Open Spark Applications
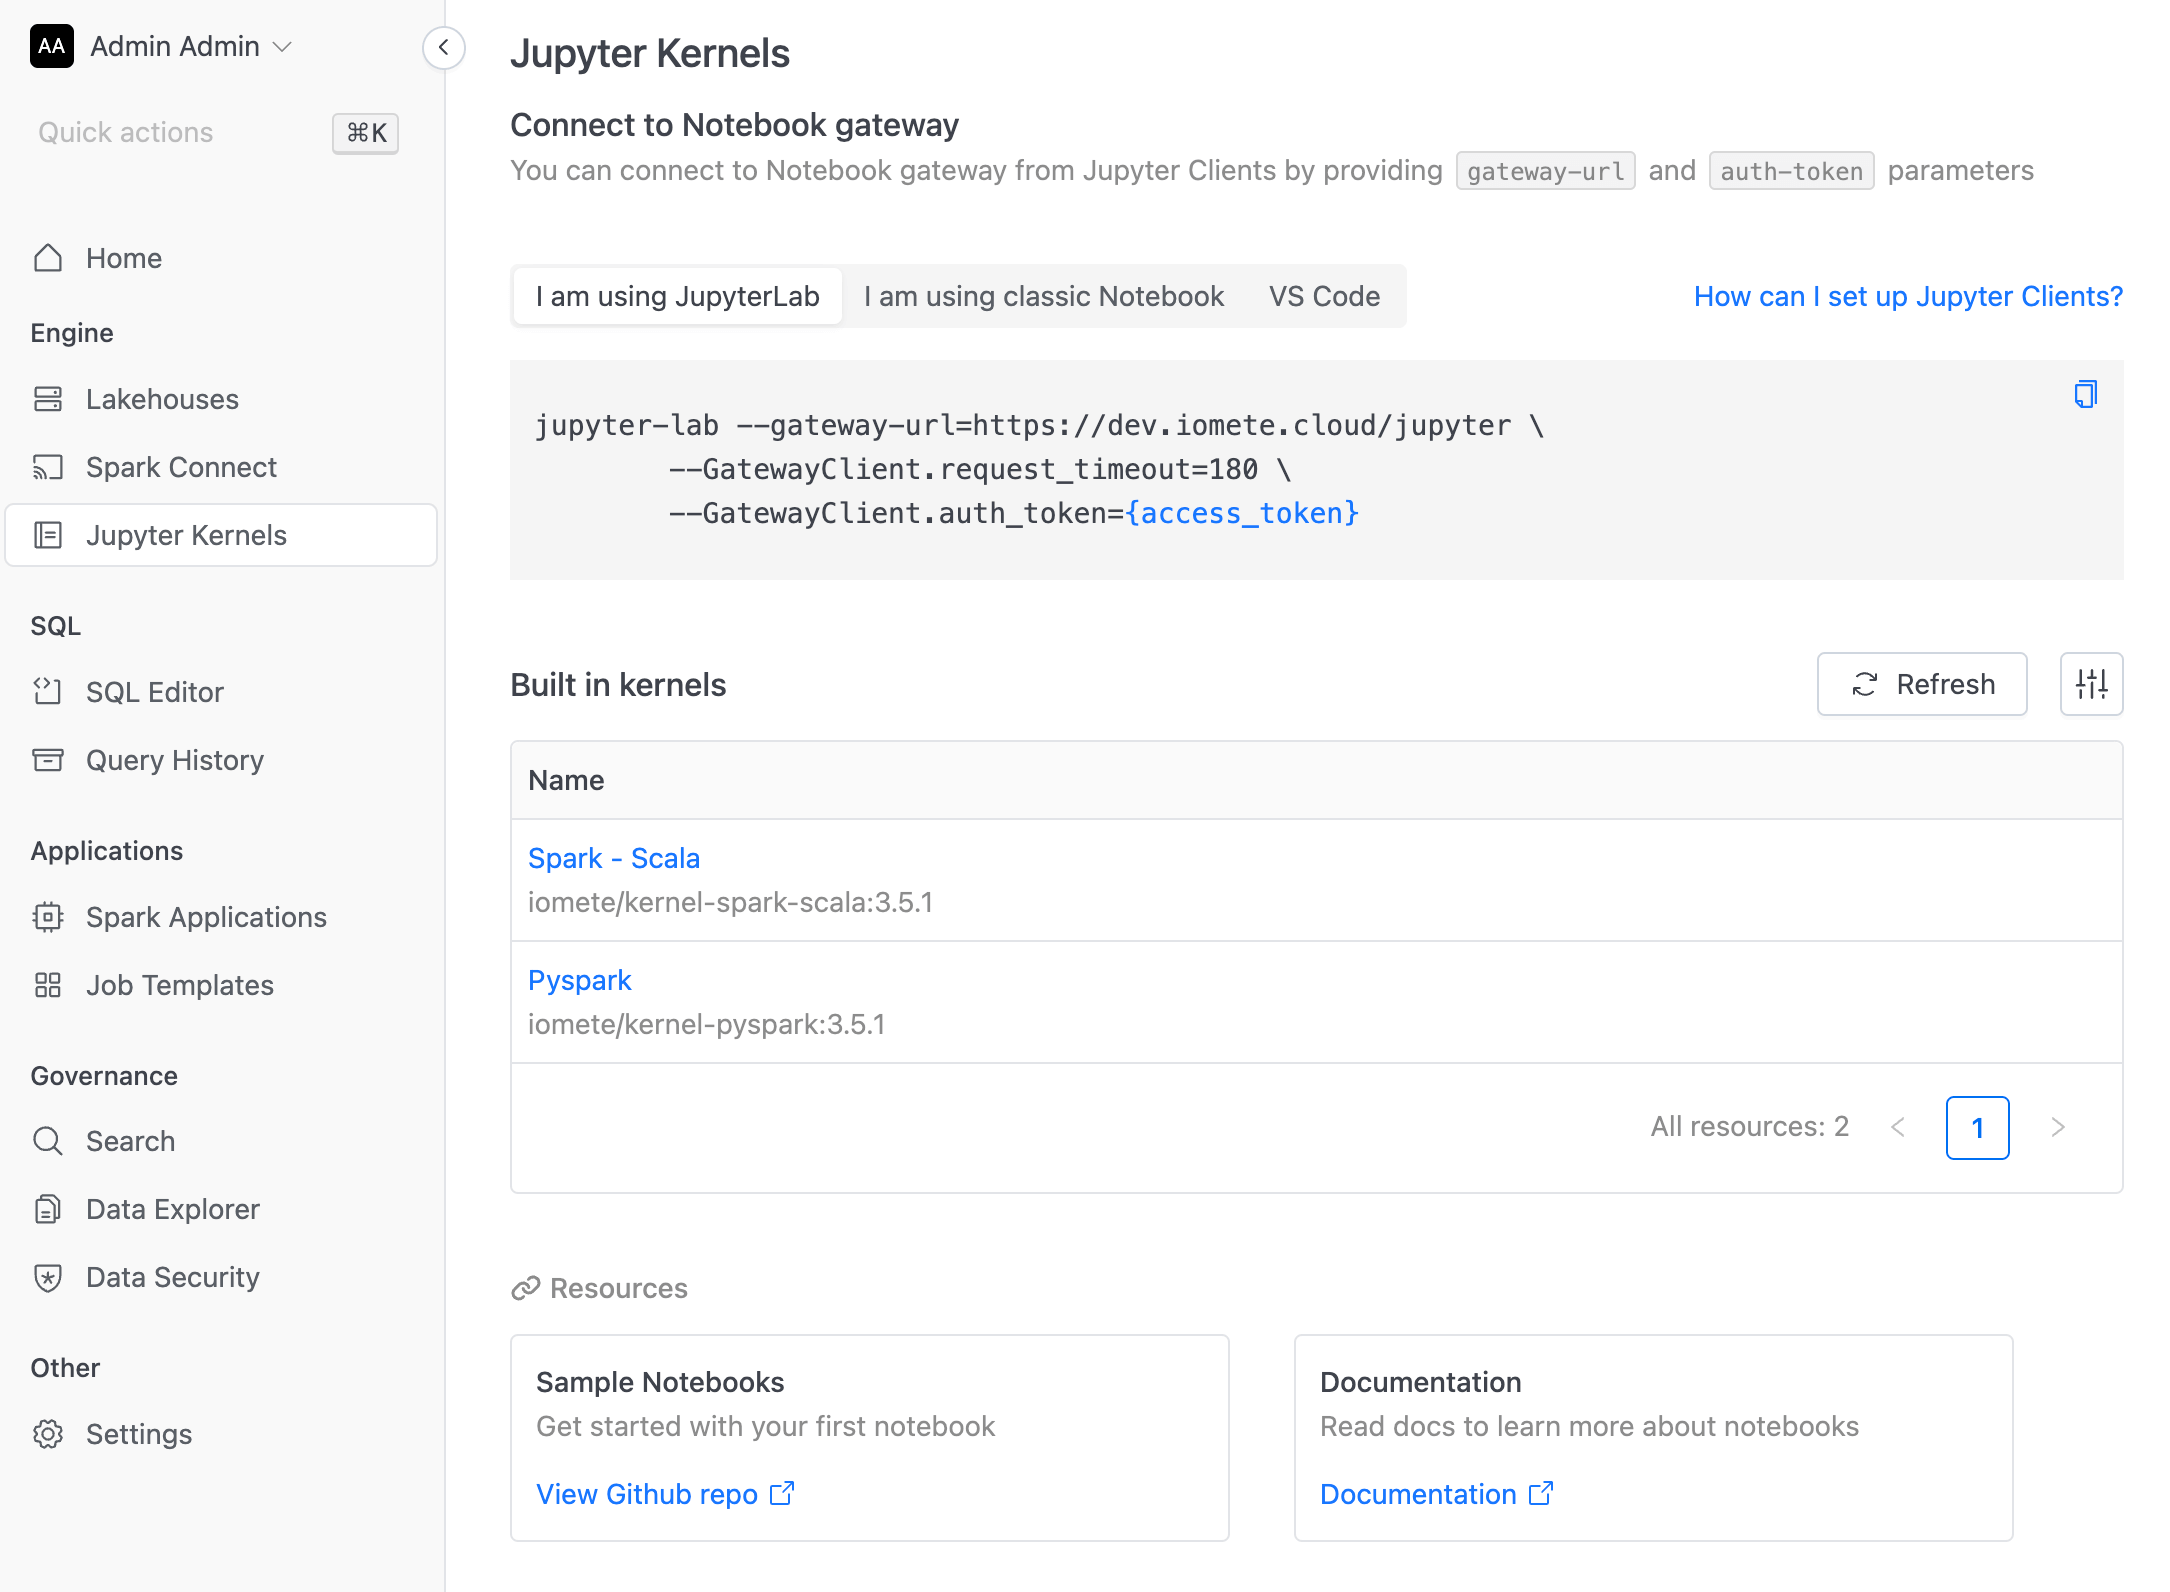2170x1592 pixels. coord(206,917)
